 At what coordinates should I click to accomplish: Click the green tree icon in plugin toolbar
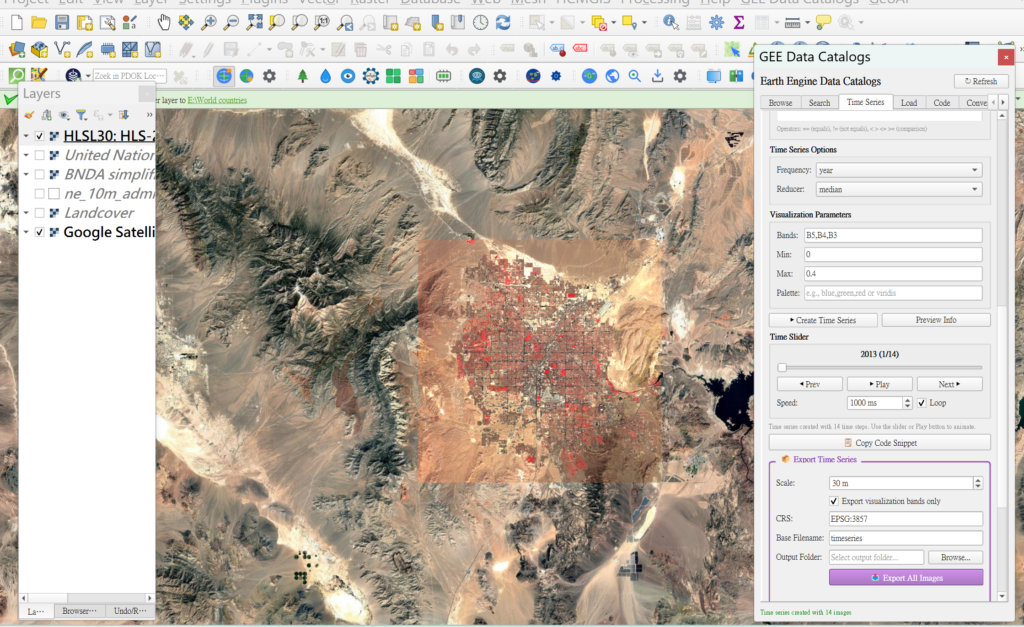(x=302, y=76)
